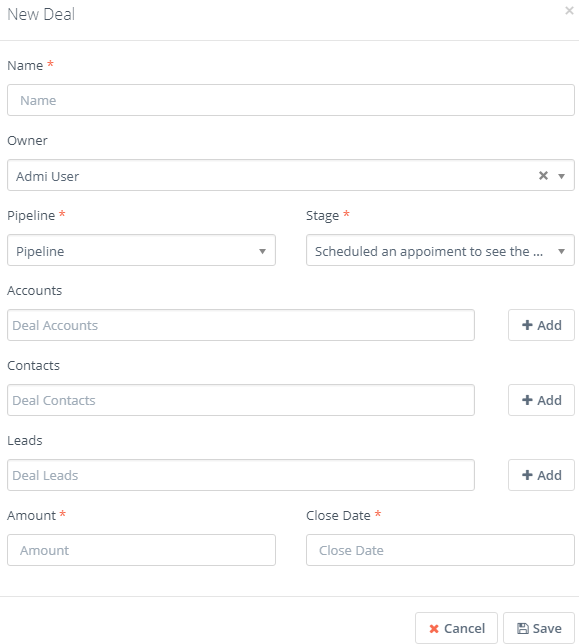
Task: Focus the Name input field
Action: point(291,100)
